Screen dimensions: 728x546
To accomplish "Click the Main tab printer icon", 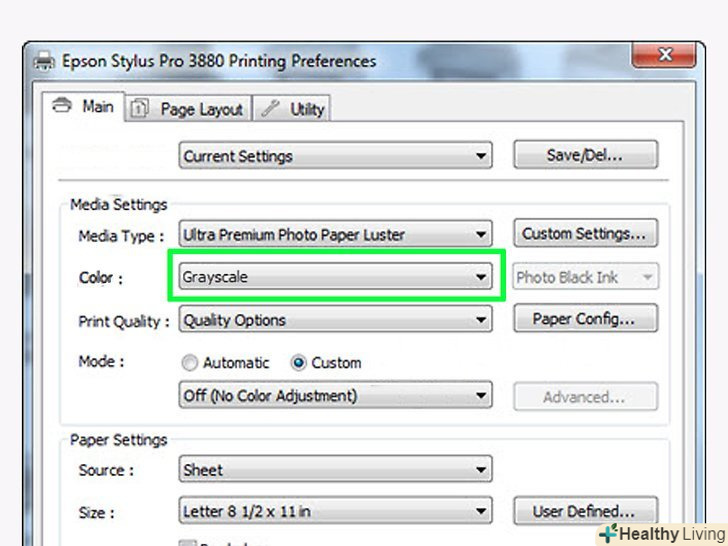I will point(62,106).
